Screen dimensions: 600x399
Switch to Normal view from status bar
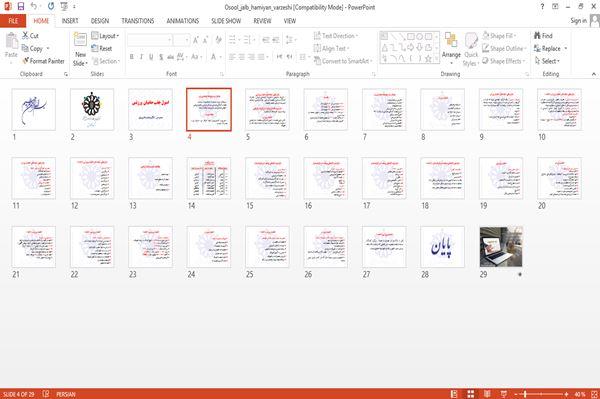(x=454, y=394)
